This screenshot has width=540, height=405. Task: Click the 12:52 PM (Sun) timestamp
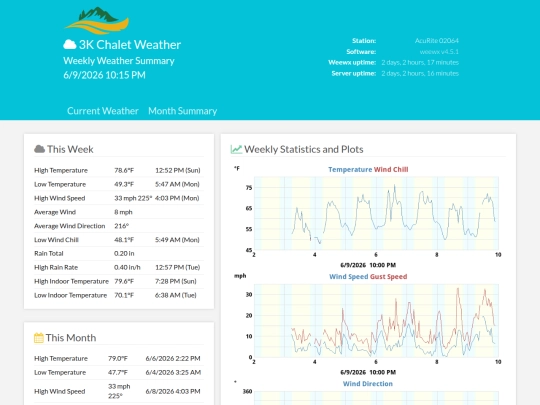178,170
